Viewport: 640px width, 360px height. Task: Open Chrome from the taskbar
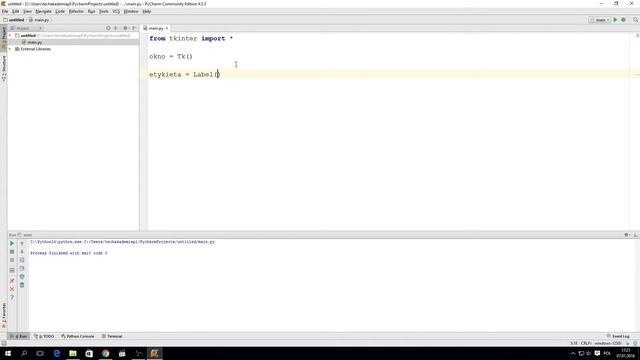[x=105, y=353]
